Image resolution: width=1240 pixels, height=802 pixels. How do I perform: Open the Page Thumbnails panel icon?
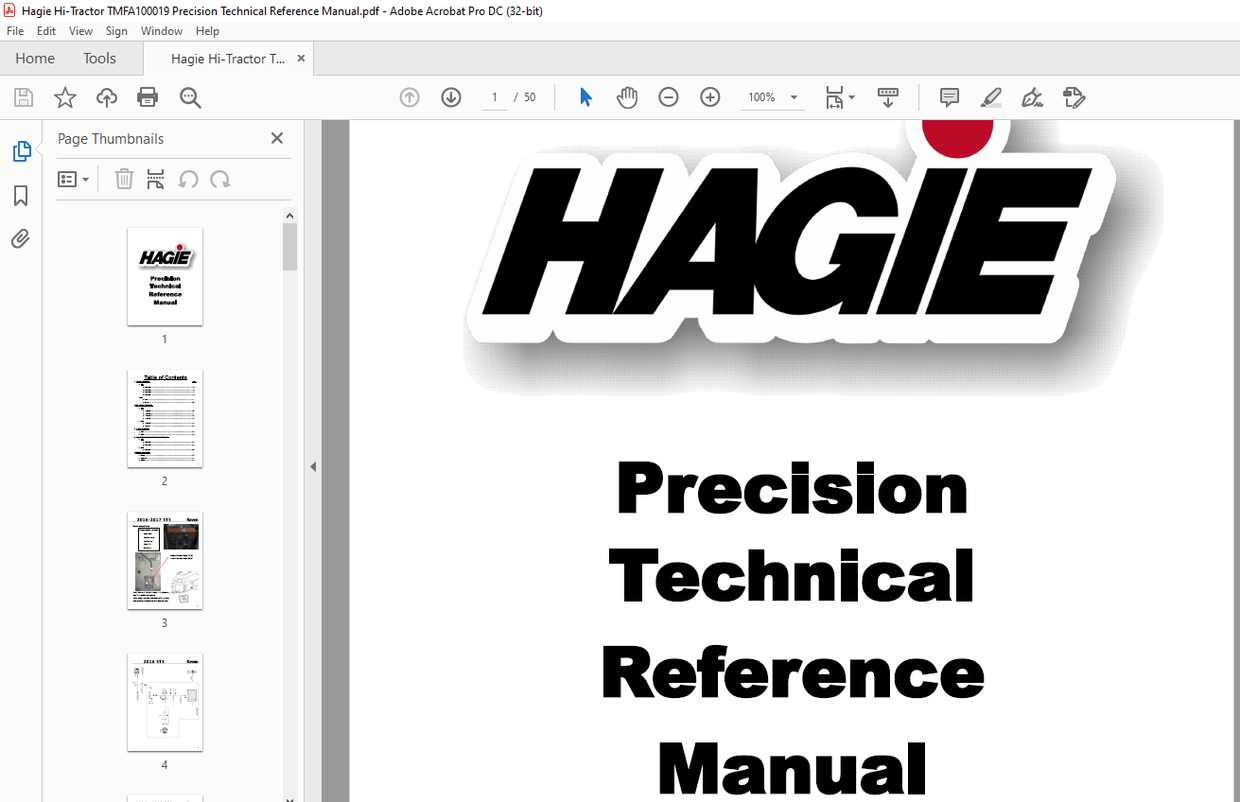point(21,150)
